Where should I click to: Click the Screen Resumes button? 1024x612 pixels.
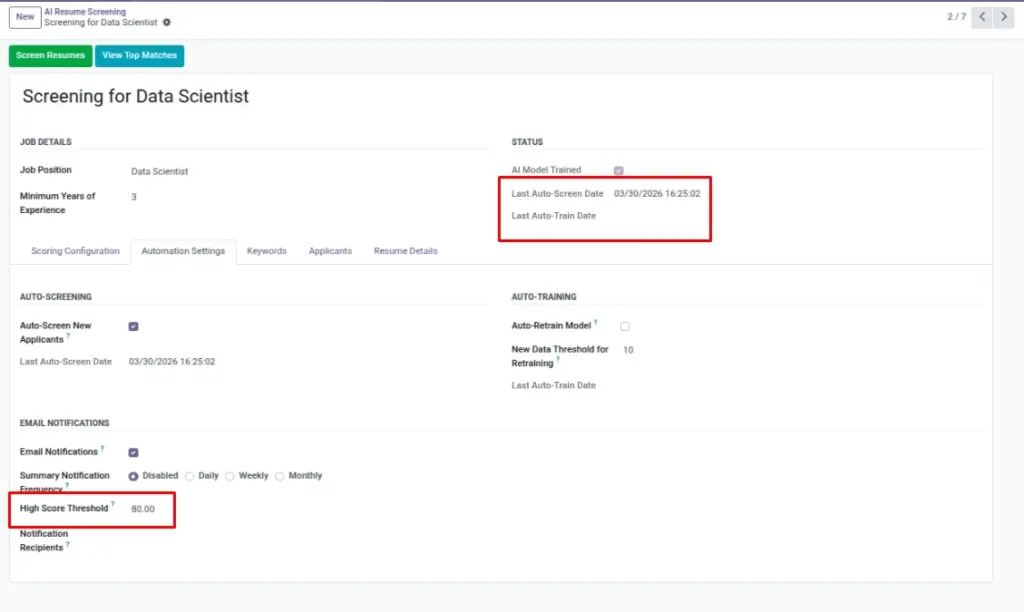50,56
